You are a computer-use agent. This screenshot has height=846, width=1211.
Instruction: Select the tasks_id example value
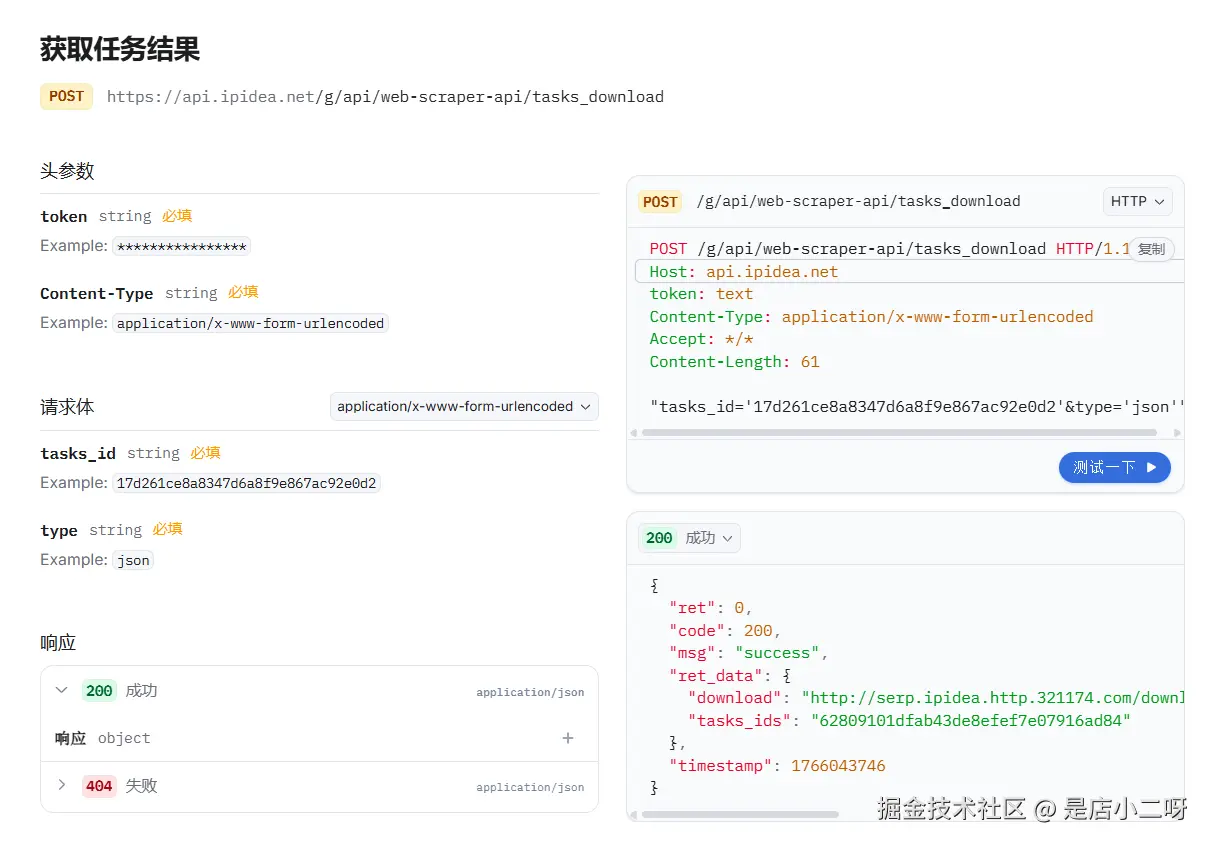pos(246,483)
